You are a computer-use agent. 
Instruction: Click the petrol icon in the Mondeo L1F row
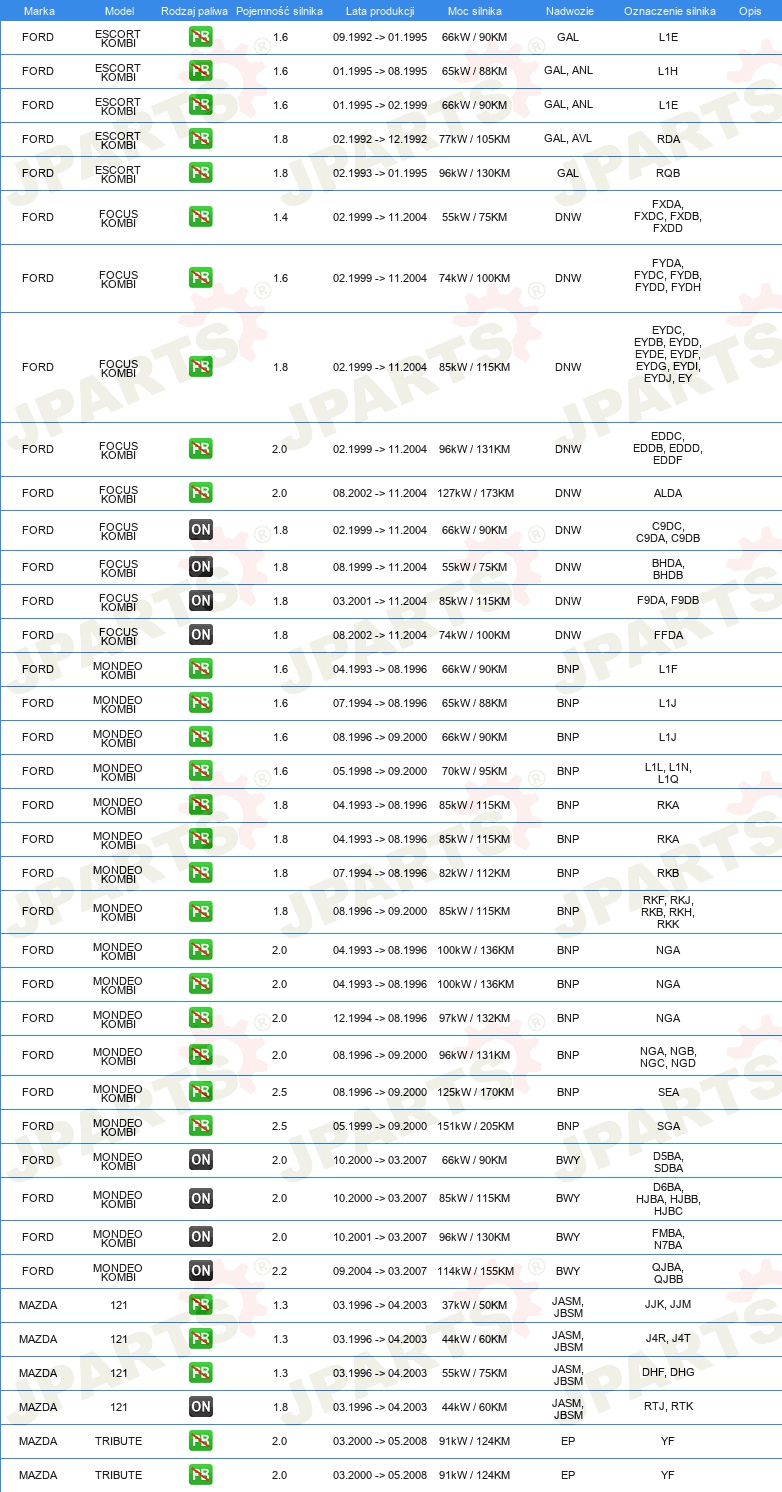(201, 669)
